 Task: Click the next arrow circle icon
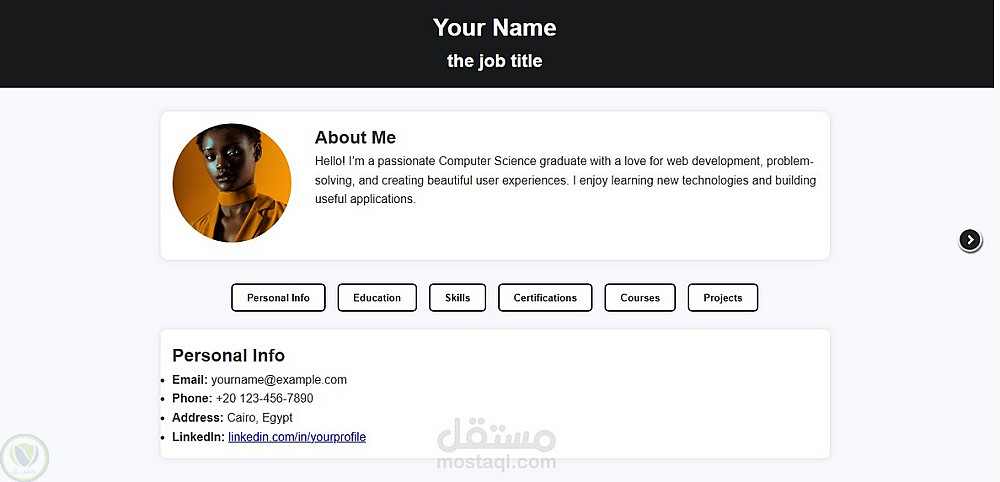970,240
